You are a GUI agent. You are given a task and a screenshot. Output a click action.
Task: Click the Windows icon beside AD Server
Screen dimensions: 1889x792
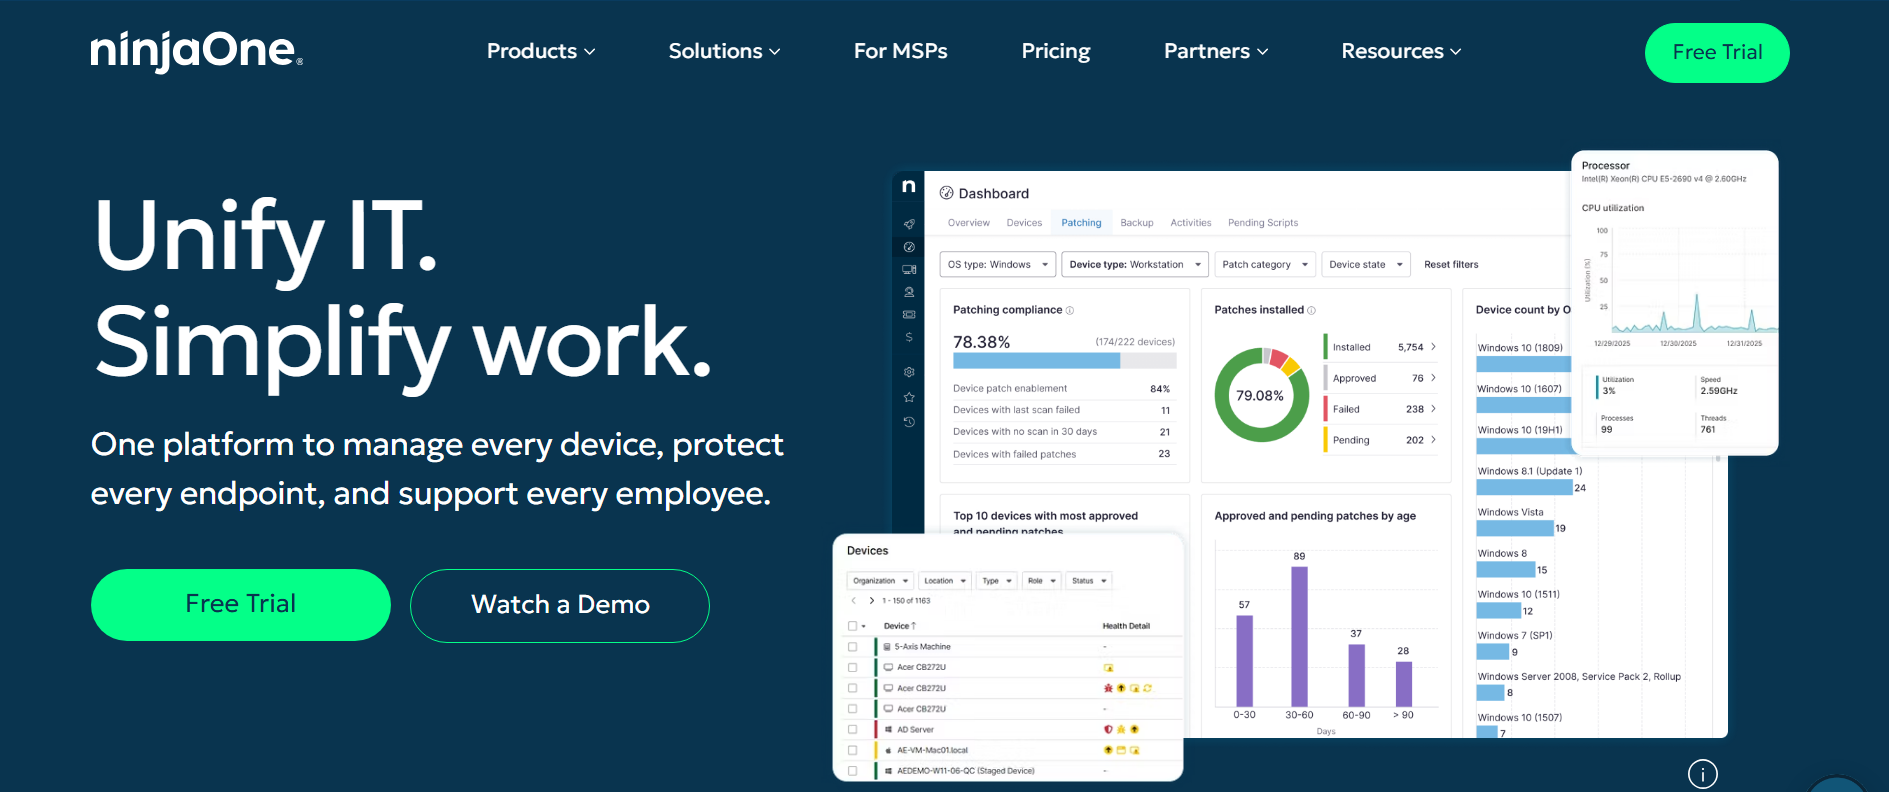tap(888, 730)
